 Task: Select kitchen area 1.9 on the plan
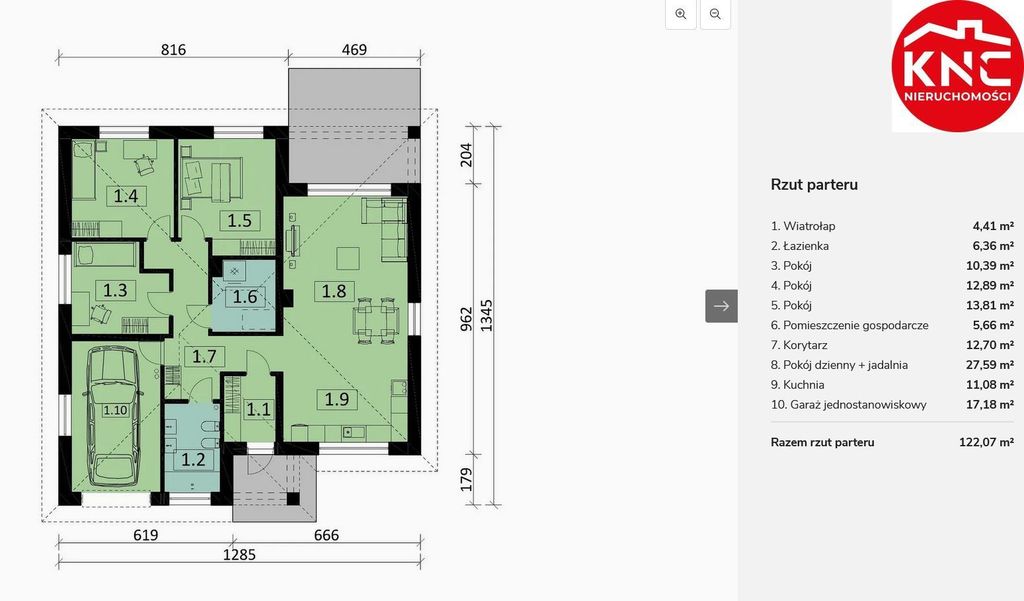(336, 400)
